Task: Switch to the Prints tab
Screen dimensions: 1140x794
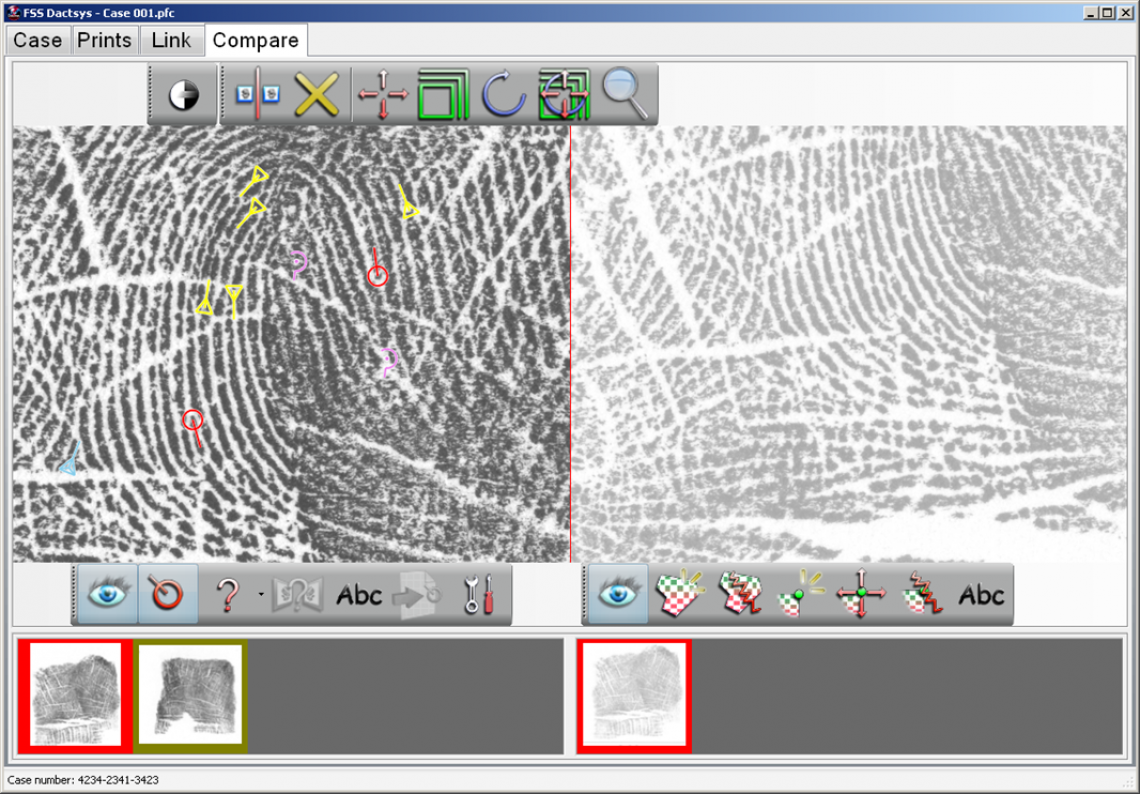Action: pos(105,41)
